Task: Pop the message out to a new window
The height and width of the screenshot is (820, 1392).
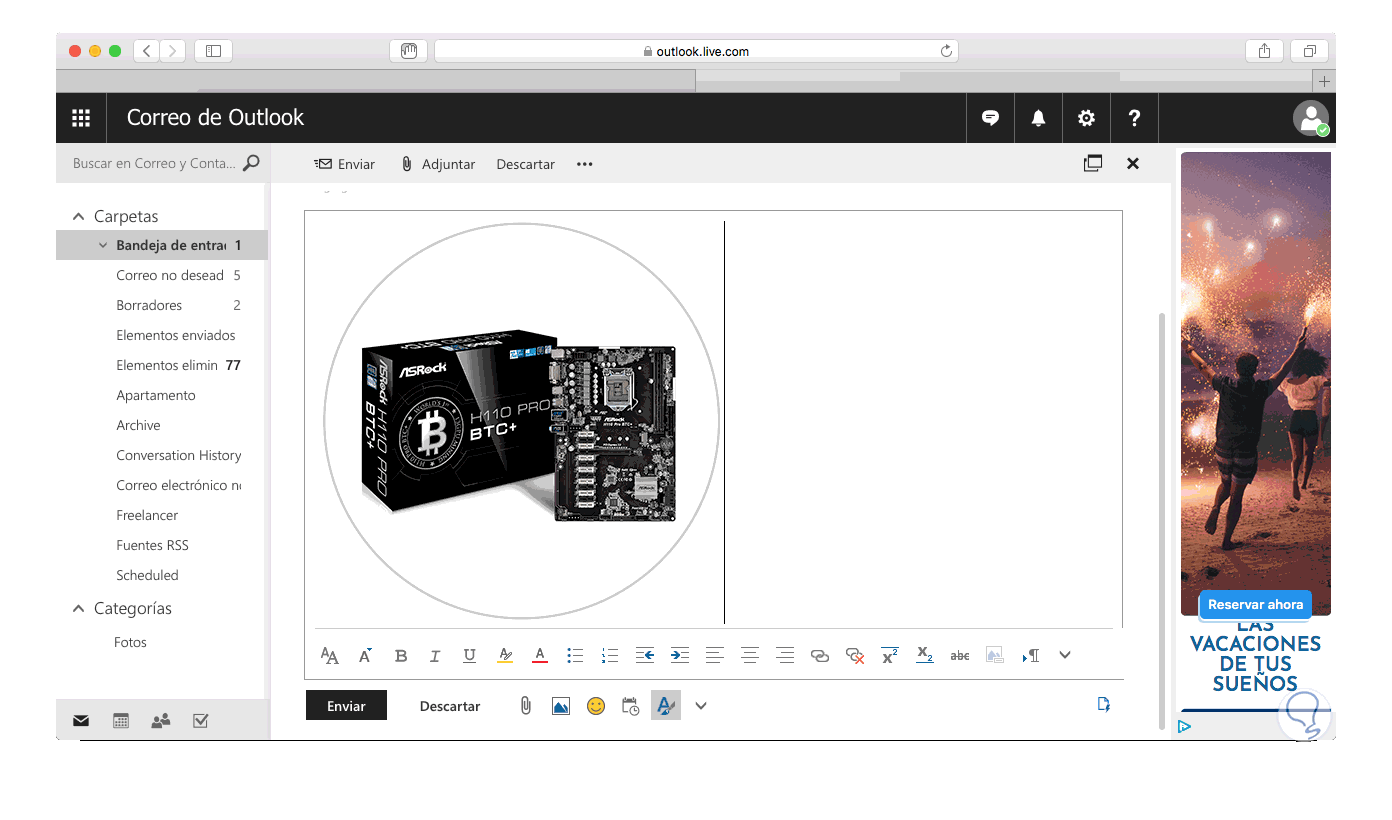Action: coord(1093,163)
